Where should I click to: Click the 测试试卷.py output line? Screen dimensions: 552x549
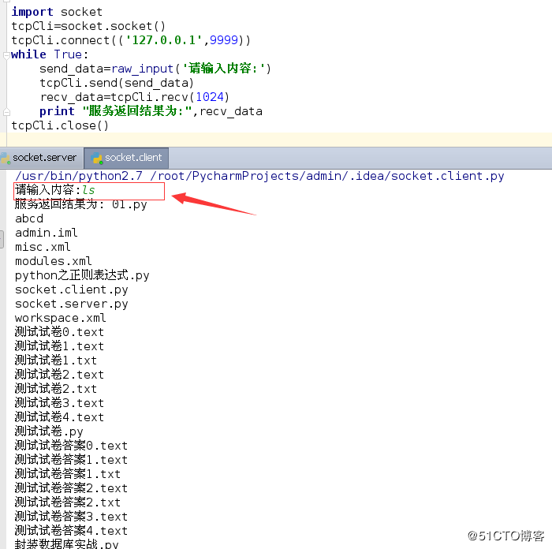(49, 432)
